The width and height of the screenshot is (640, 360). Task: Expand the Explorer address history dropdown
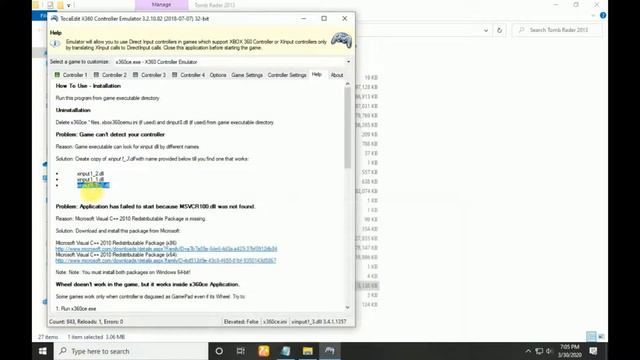[486, 30]
